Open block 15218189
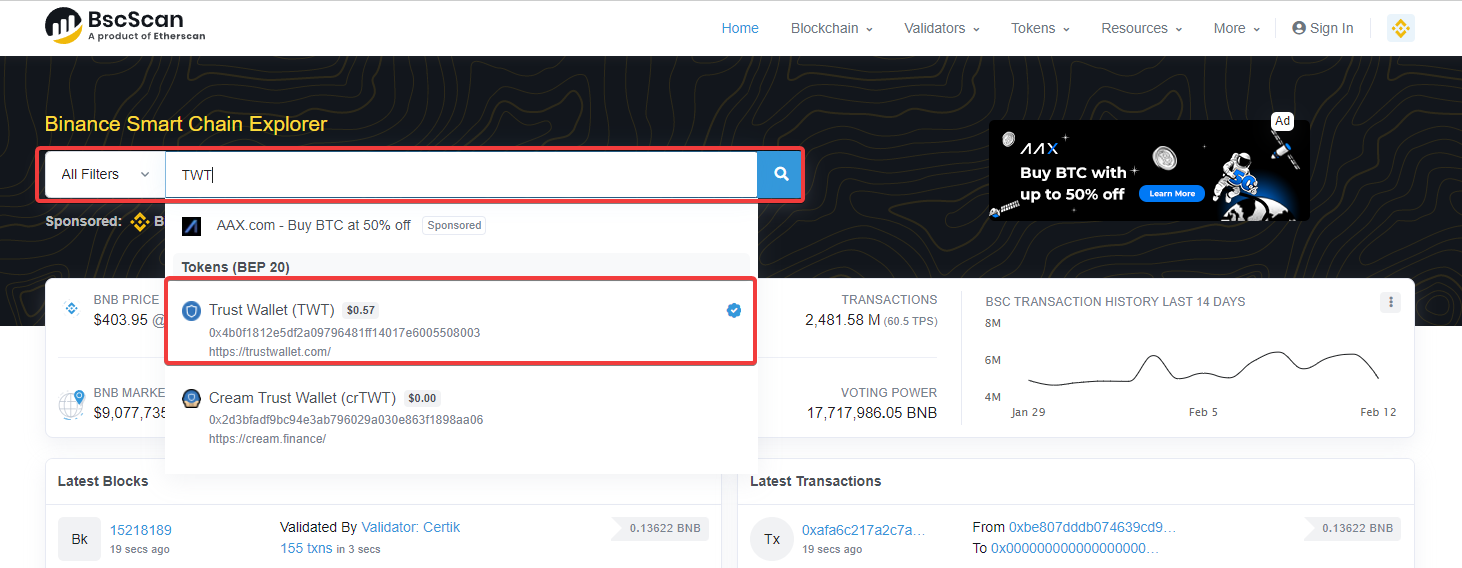 pyautogui.click(x=141, y=530)
